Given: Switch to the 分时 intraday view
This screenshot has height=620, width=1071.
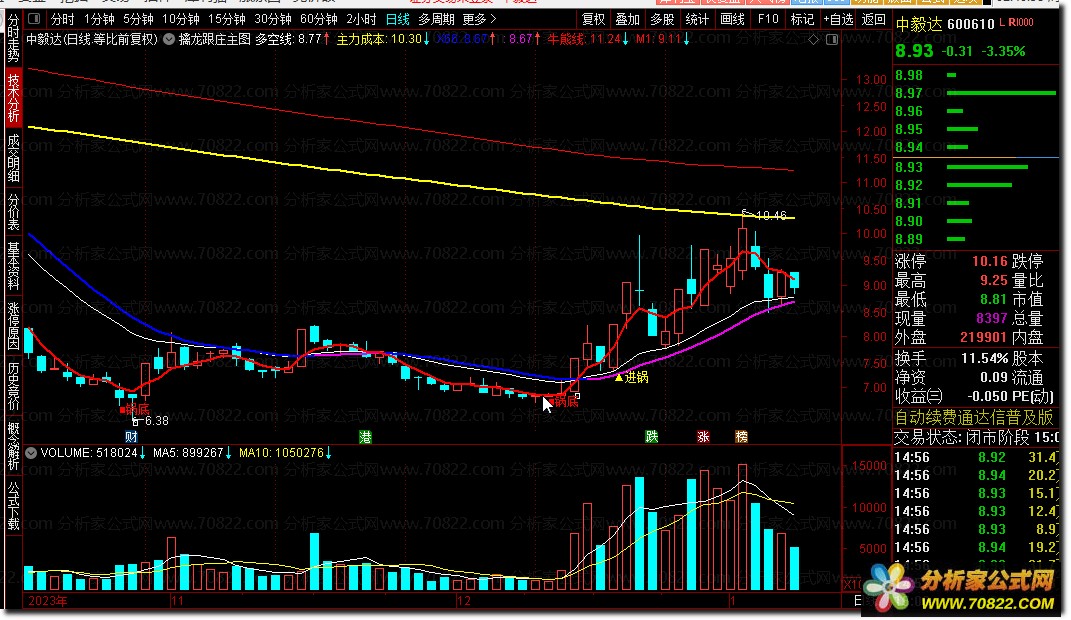Looking at the screenshot, I should 63,19.
